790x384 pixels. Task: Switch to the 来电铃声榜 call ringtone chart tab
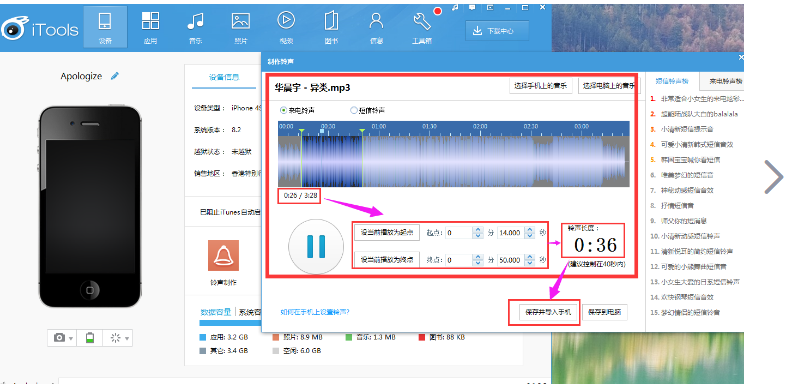coord(723,81)
